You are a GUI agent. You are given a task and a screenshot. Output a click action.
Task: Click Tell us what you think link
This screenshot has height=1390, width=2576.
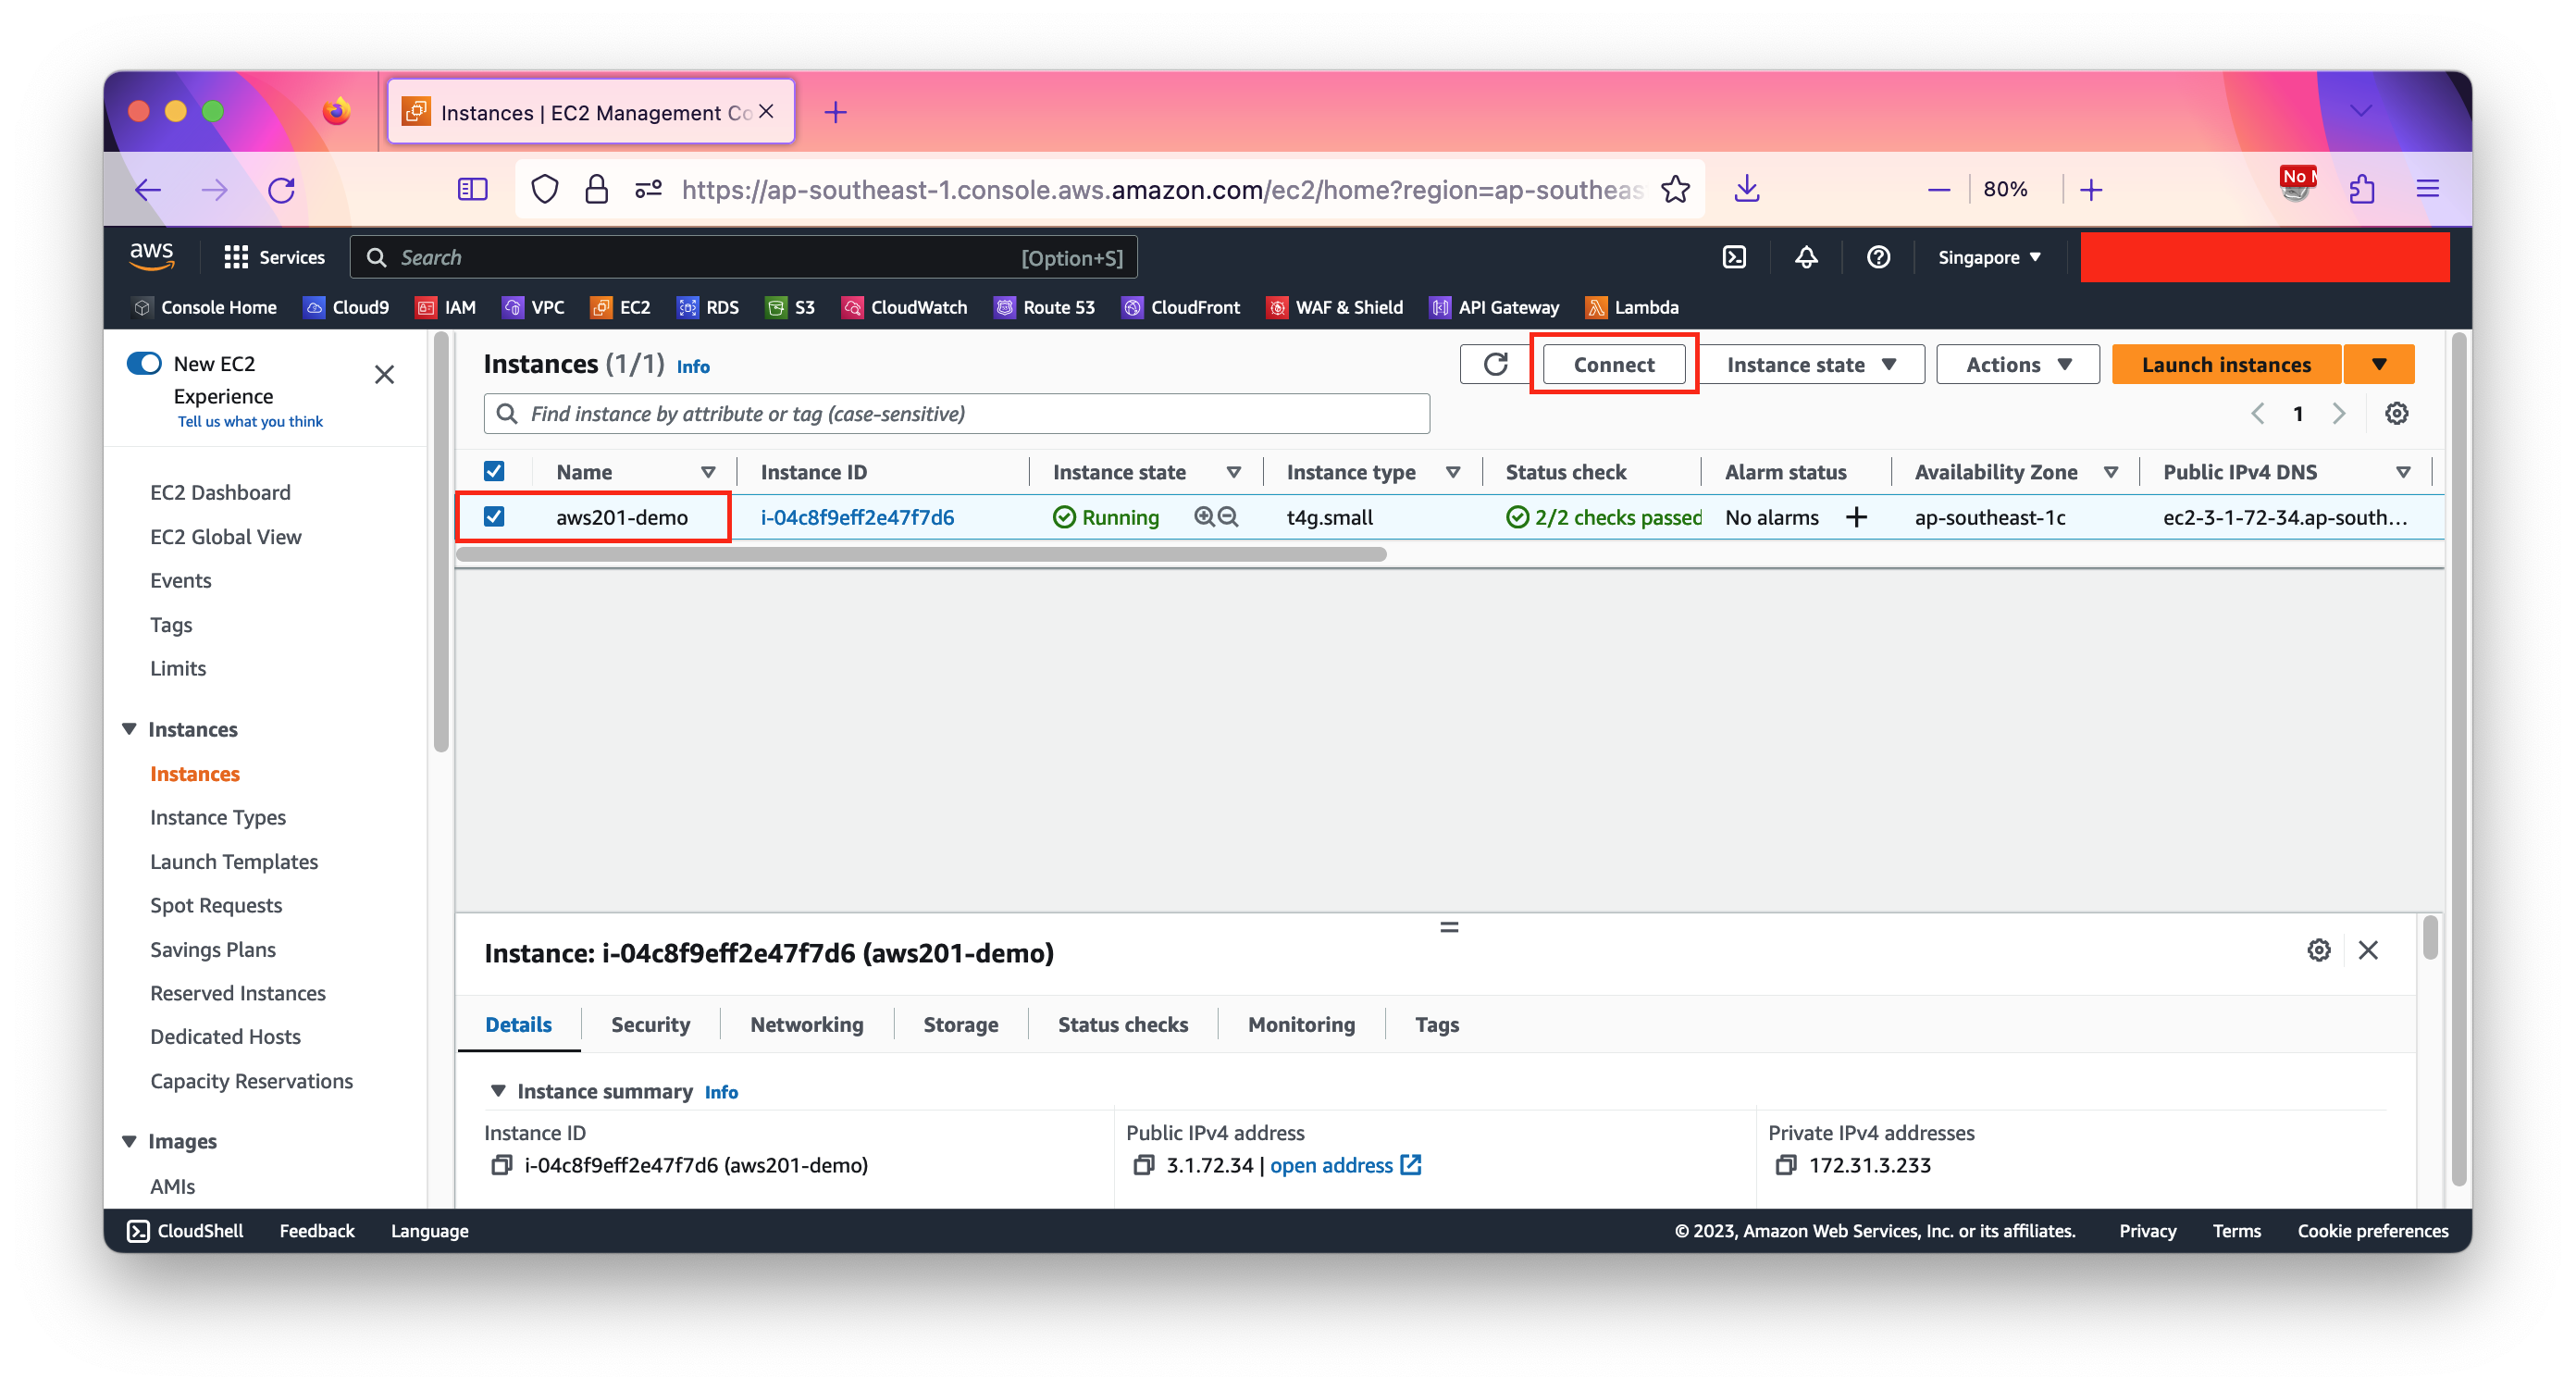[250, 421]
